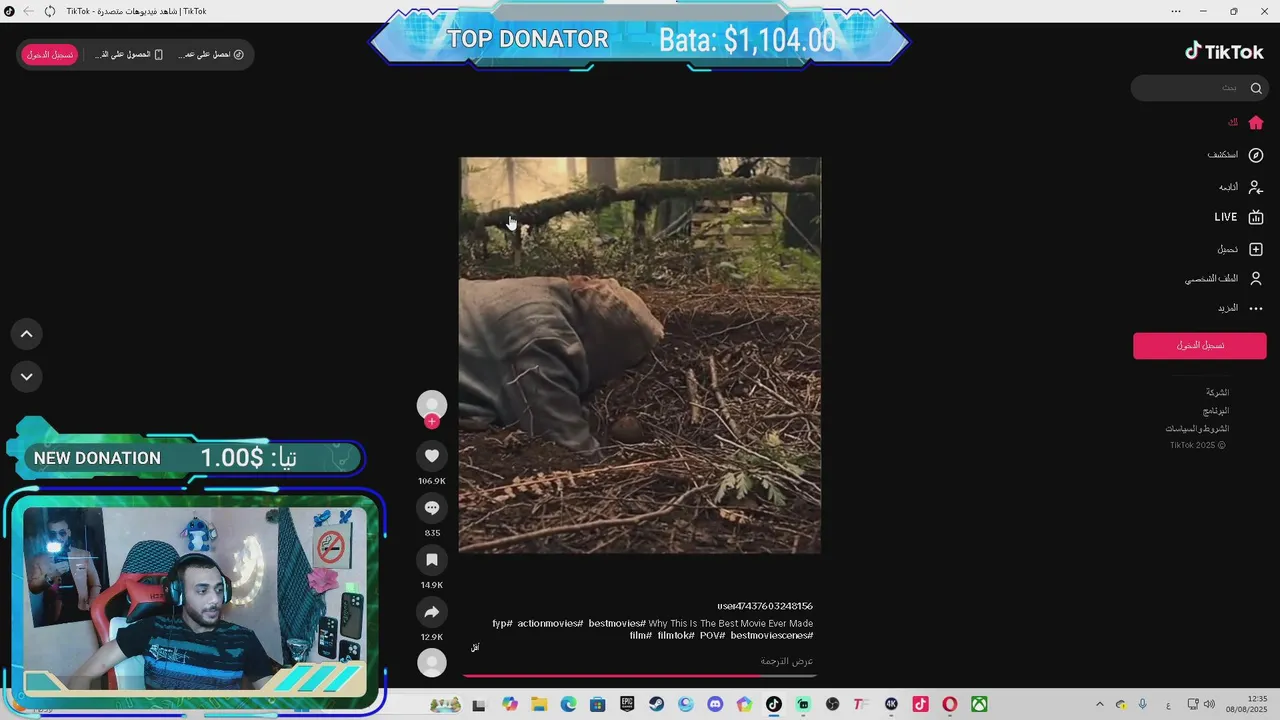The width and height of the screenshot is (1280, 720).
Task: Open Xbox app on taskbar
Action: tap(979, 705)
